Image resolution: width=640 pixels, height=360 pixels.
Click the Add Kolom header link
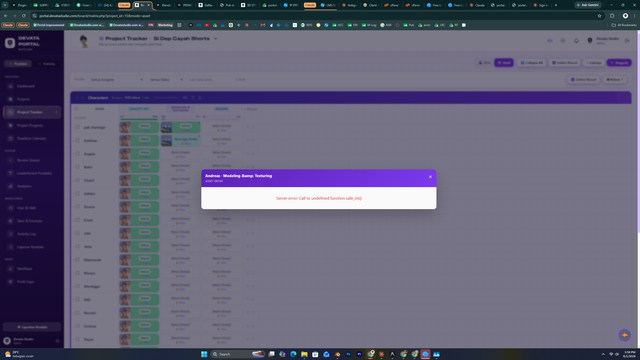coord(251,109)
